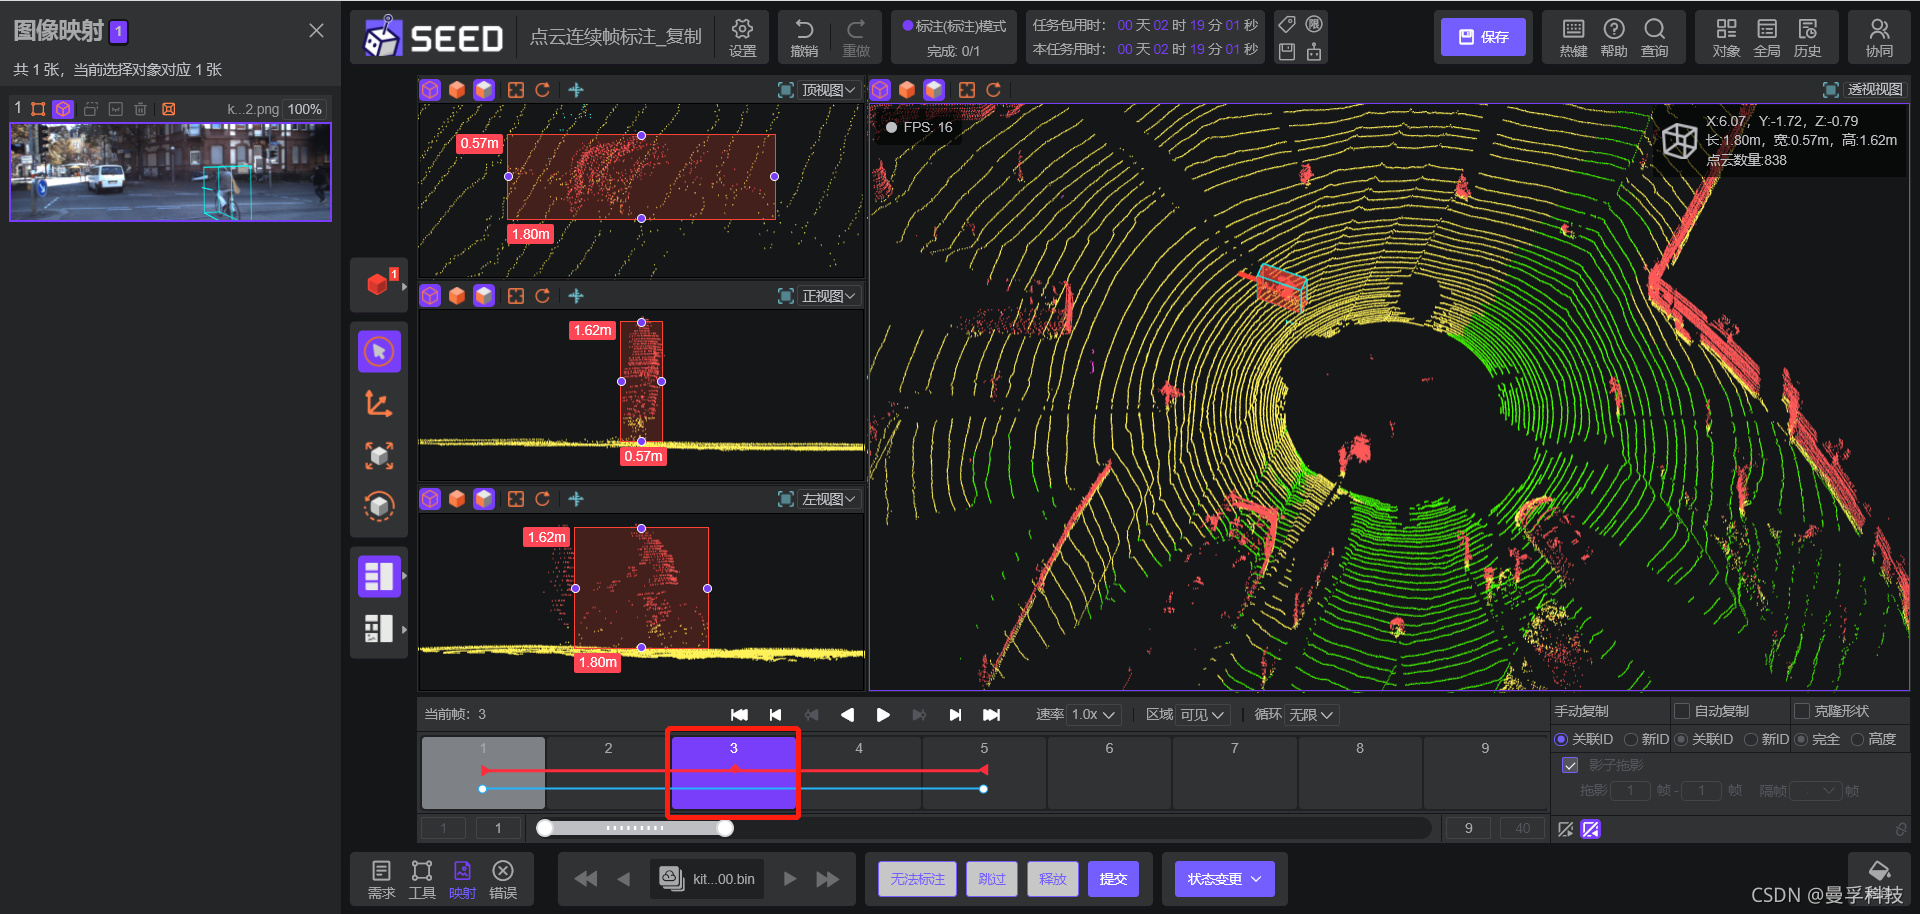This screenshot has width=1920, height=914.
Task: Toggle purple wireframe cube in top view toolbar
Action: [x=430, y=90]
